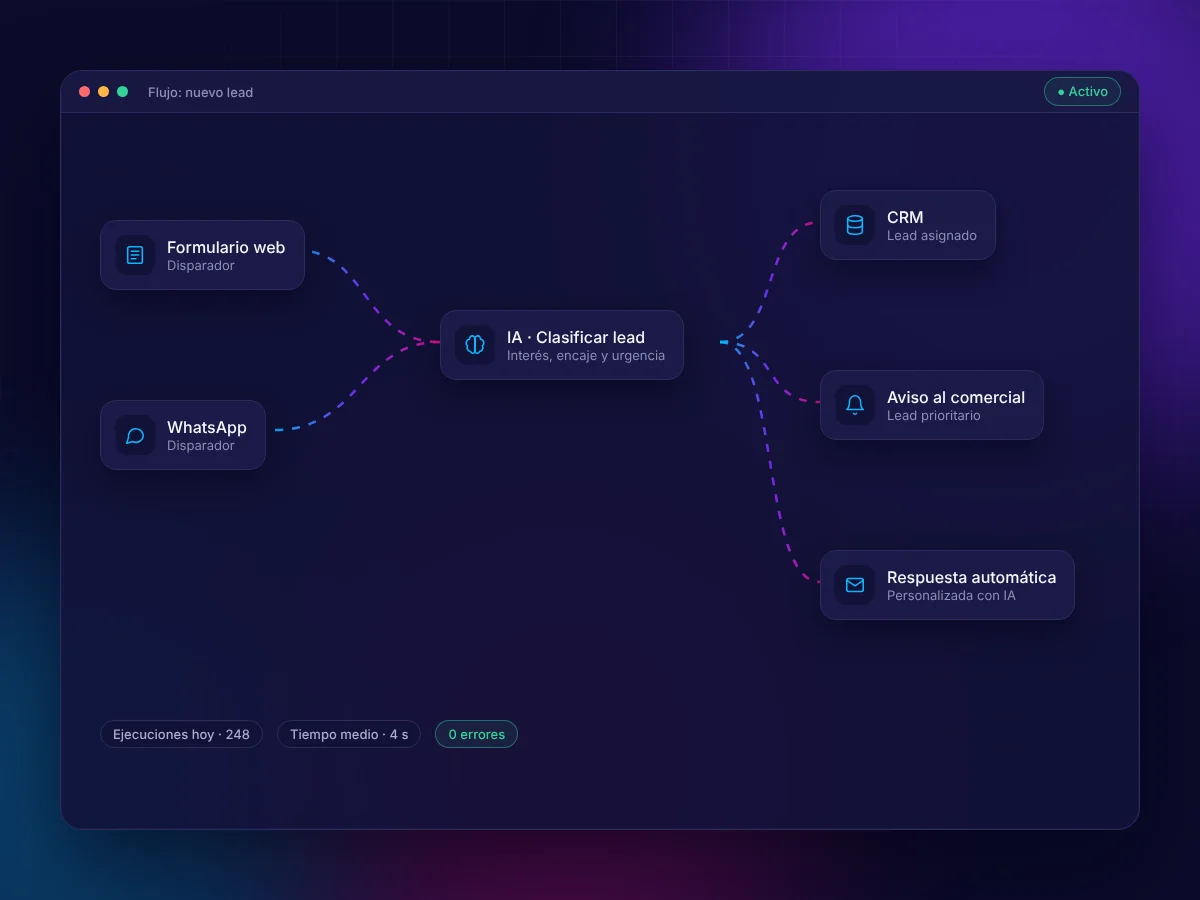
Task: Select the Formulario web title text
Action: (226, 247)
